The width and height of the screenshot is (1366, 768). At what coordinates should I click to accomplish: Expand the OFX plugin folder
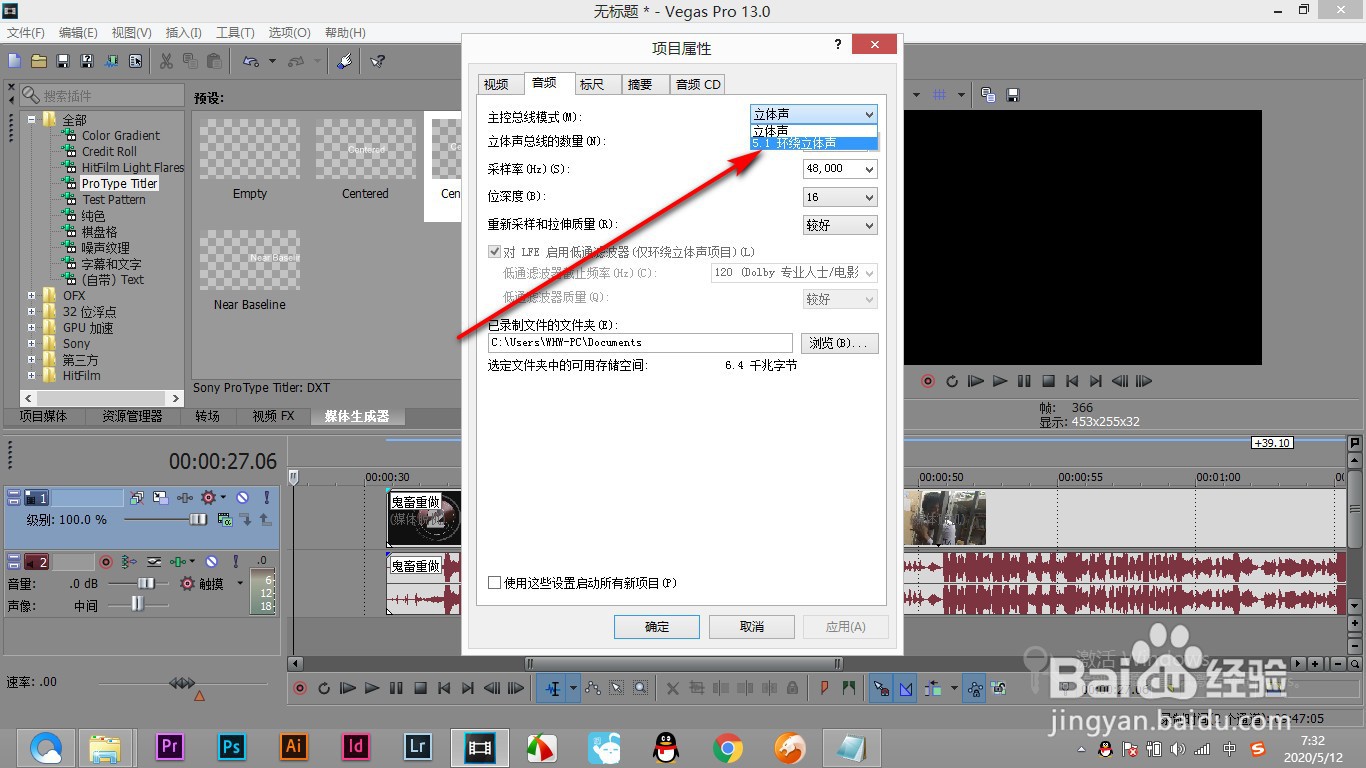[x=32, y=295]
